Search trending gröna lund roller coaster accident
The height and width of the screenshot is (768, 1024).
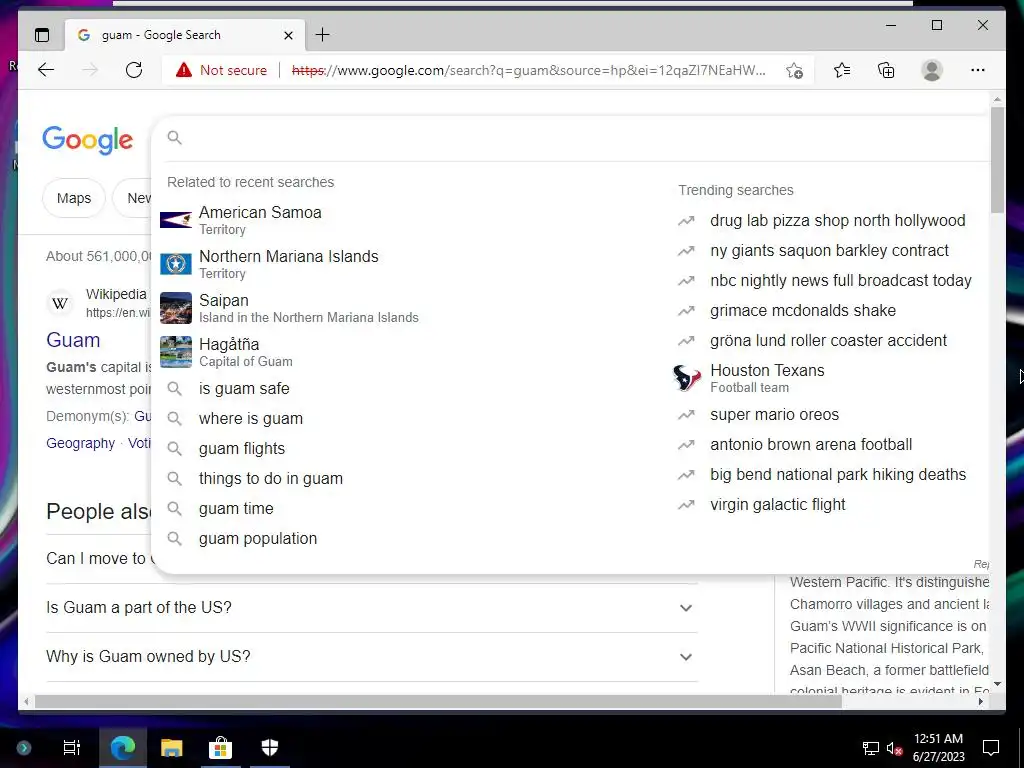[828, 341]
